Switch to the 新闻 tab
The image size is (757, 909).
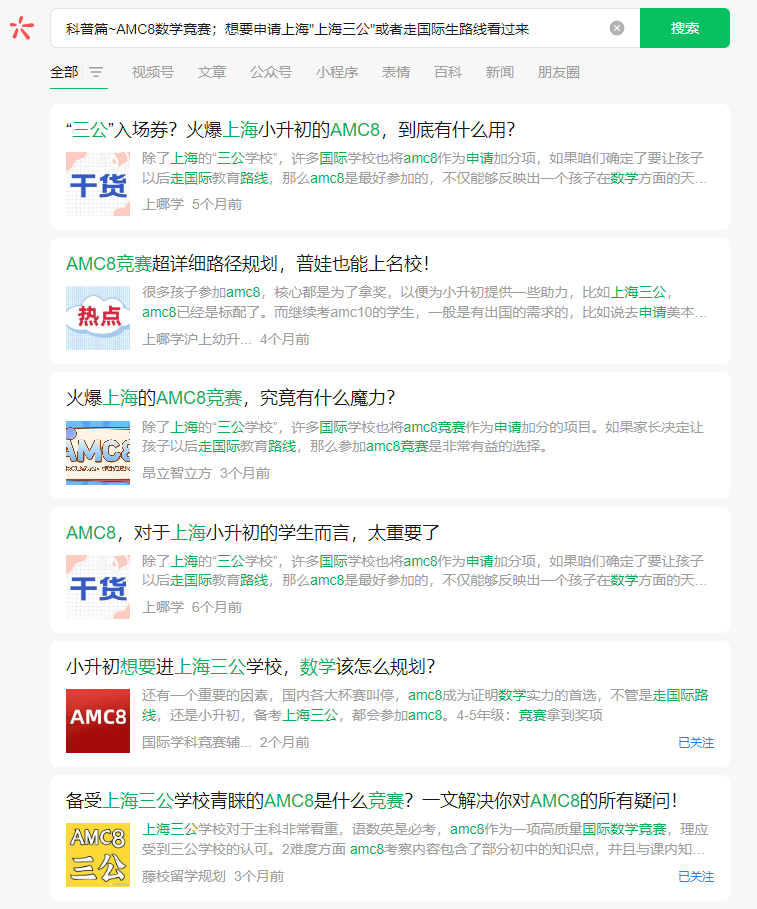(x=500, y=72)
